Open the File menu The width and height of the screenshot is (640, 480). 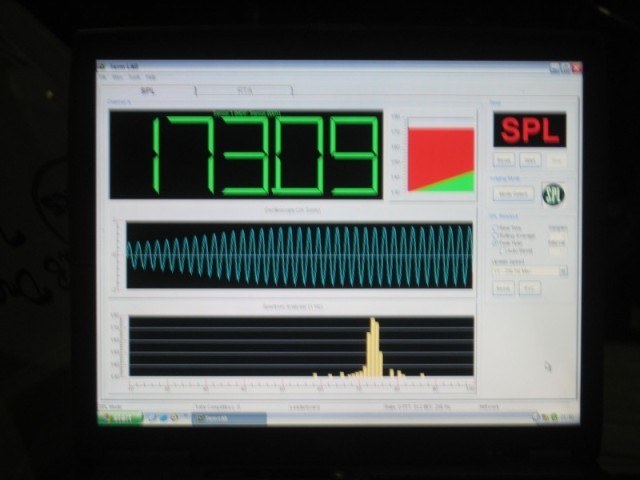102,77
